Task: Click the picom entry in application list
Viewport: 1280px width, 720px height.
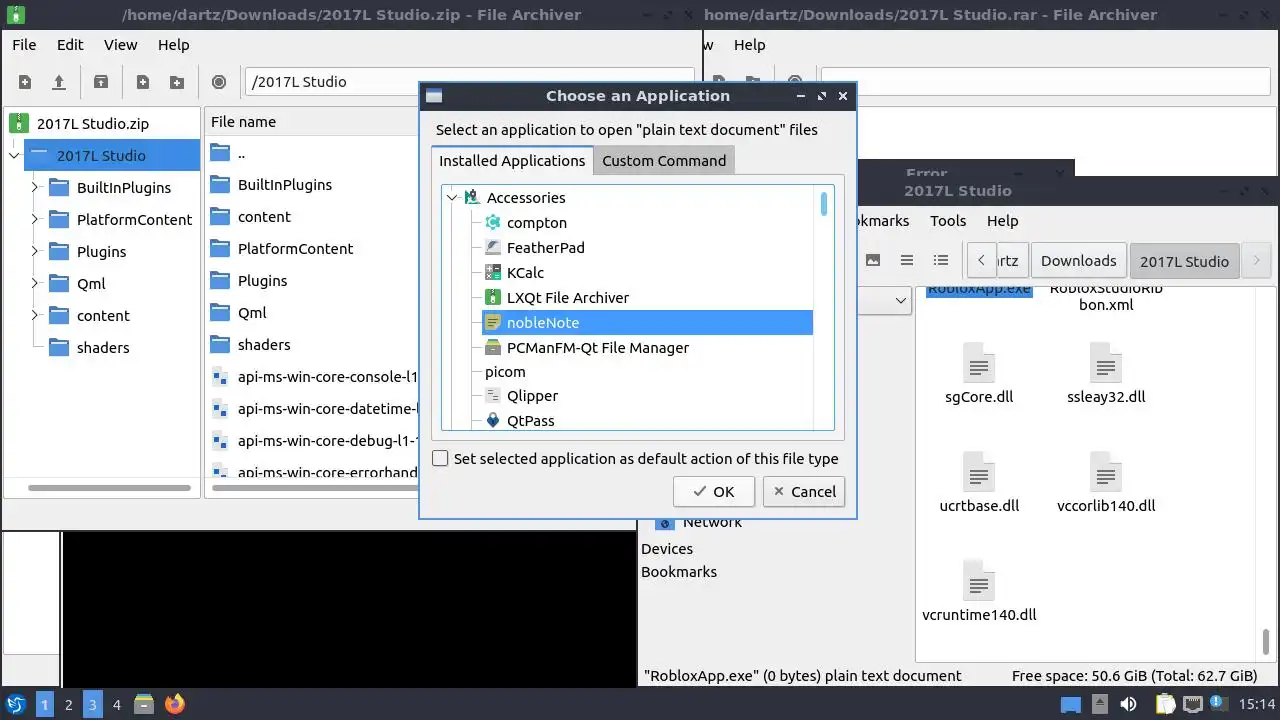Action: pyautogui.click(x=505, y=371)
